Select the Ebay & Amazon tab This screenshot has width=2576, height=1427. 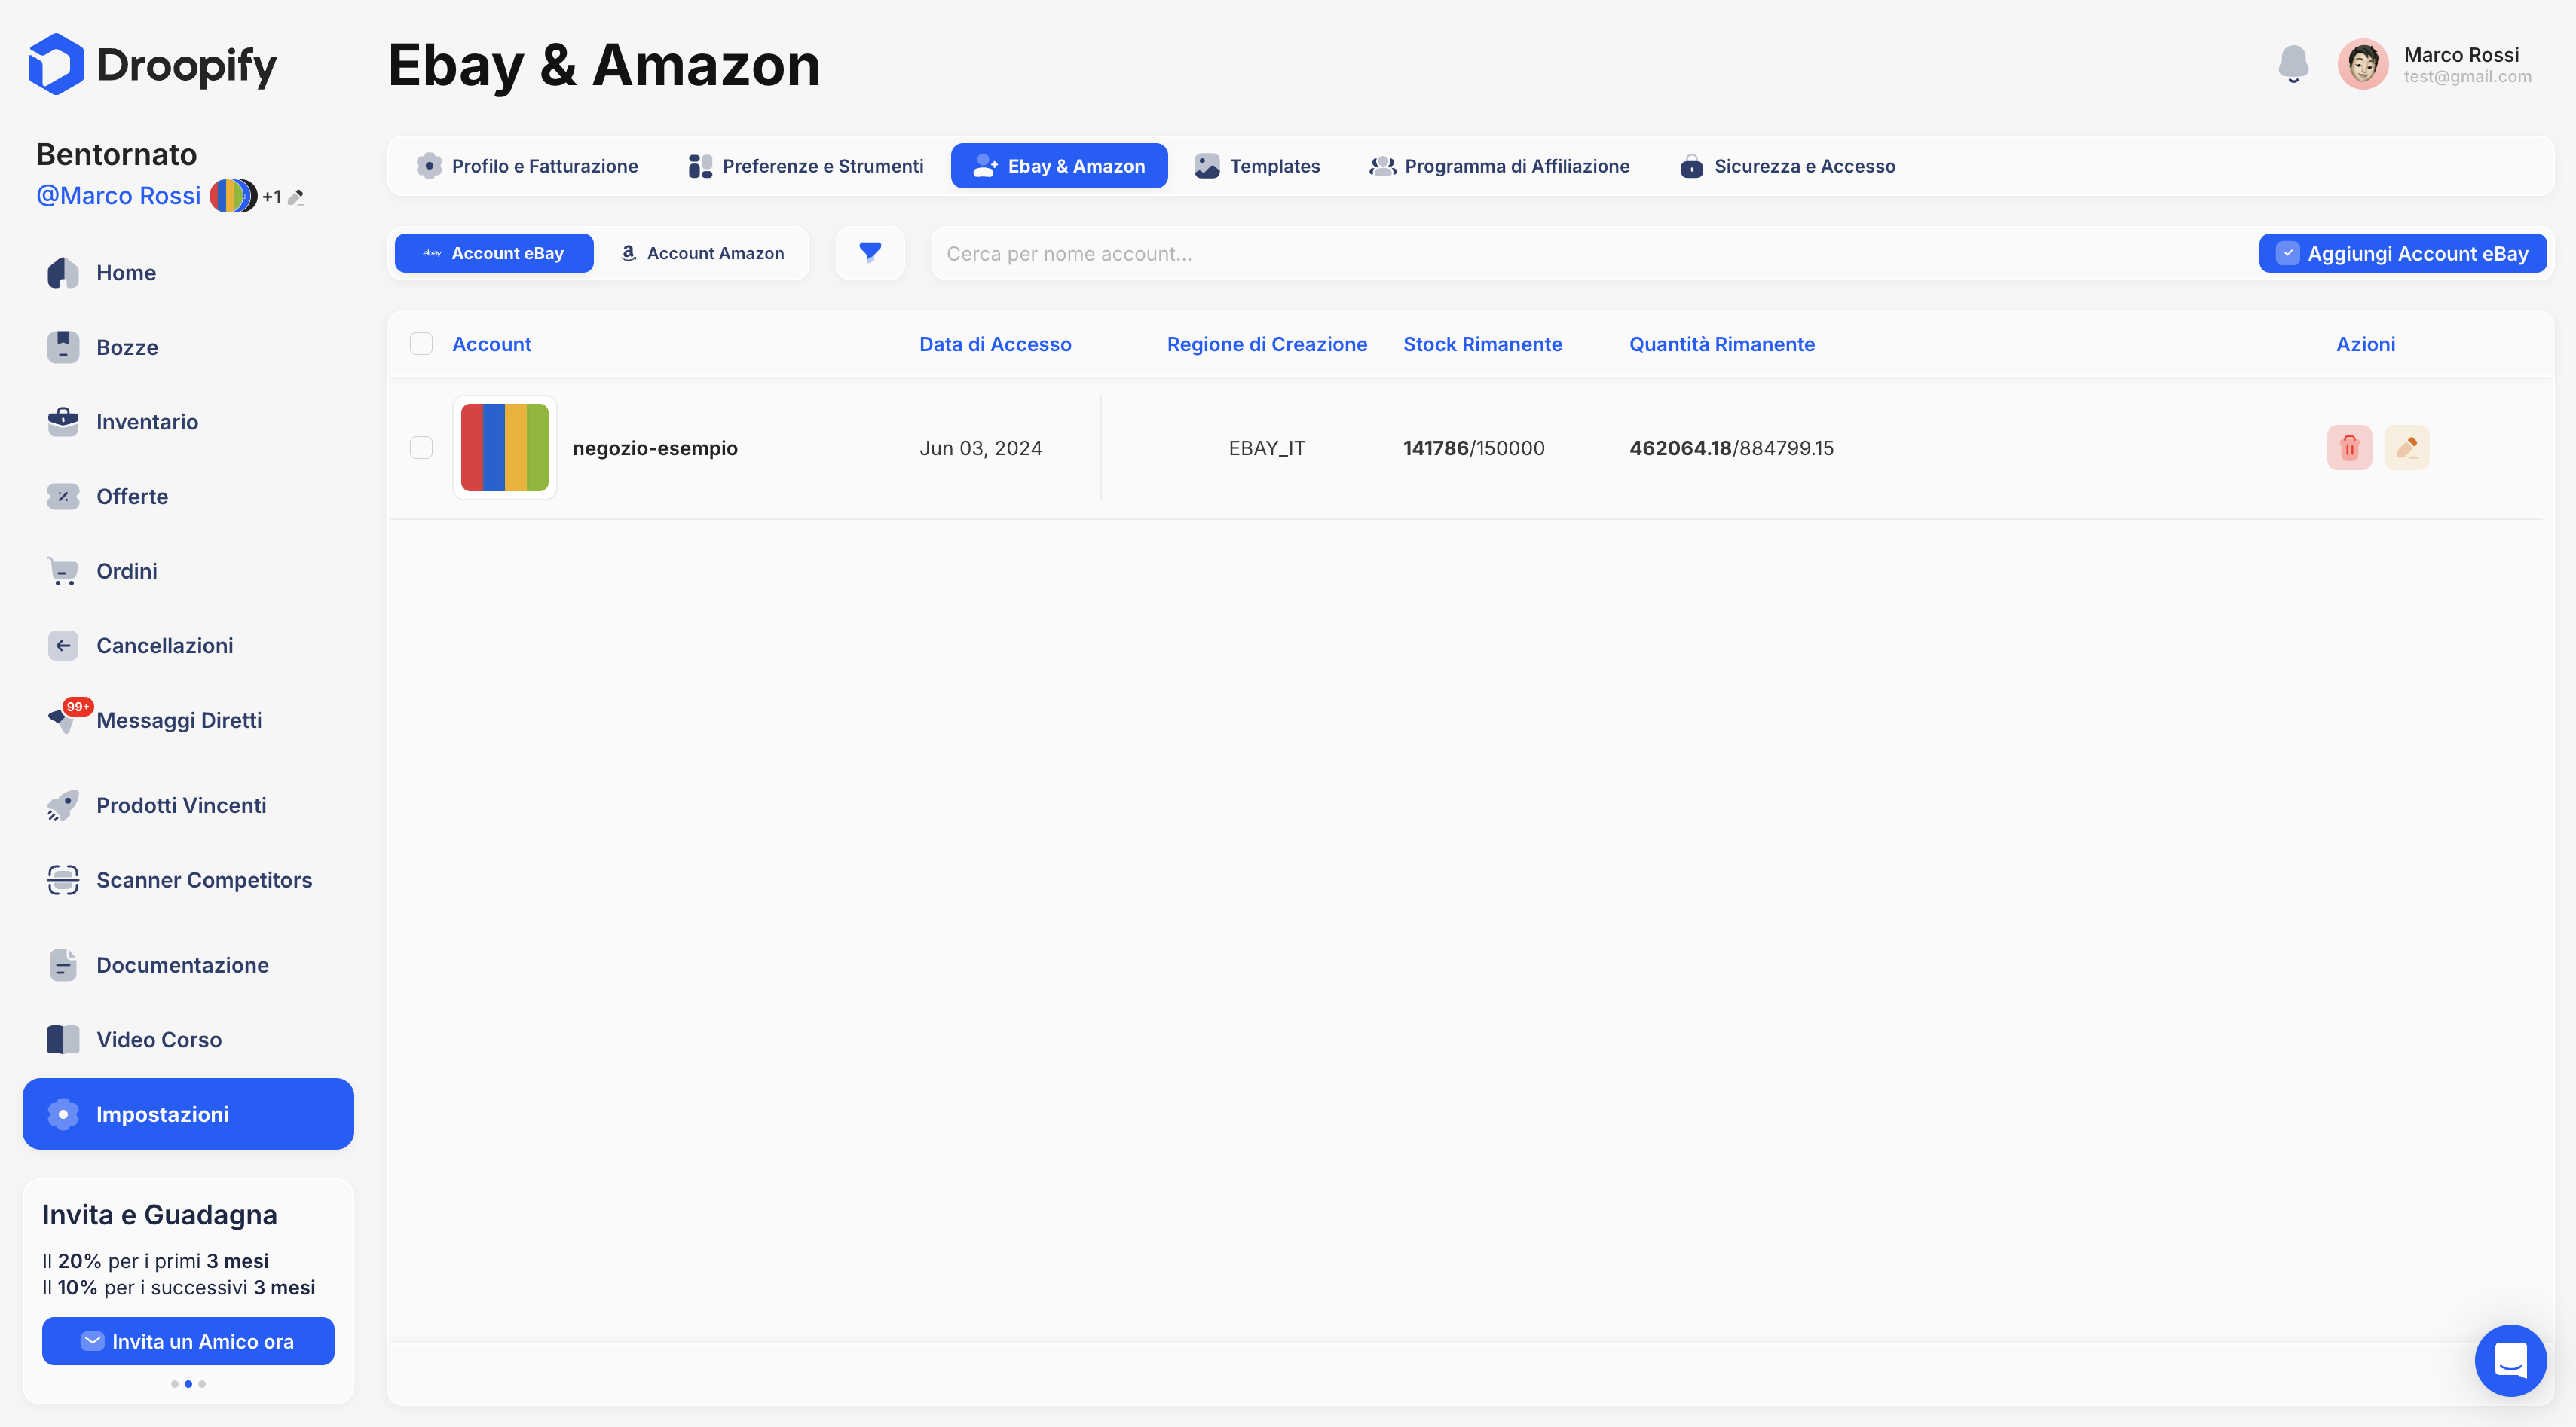(x=1059, y=166)
